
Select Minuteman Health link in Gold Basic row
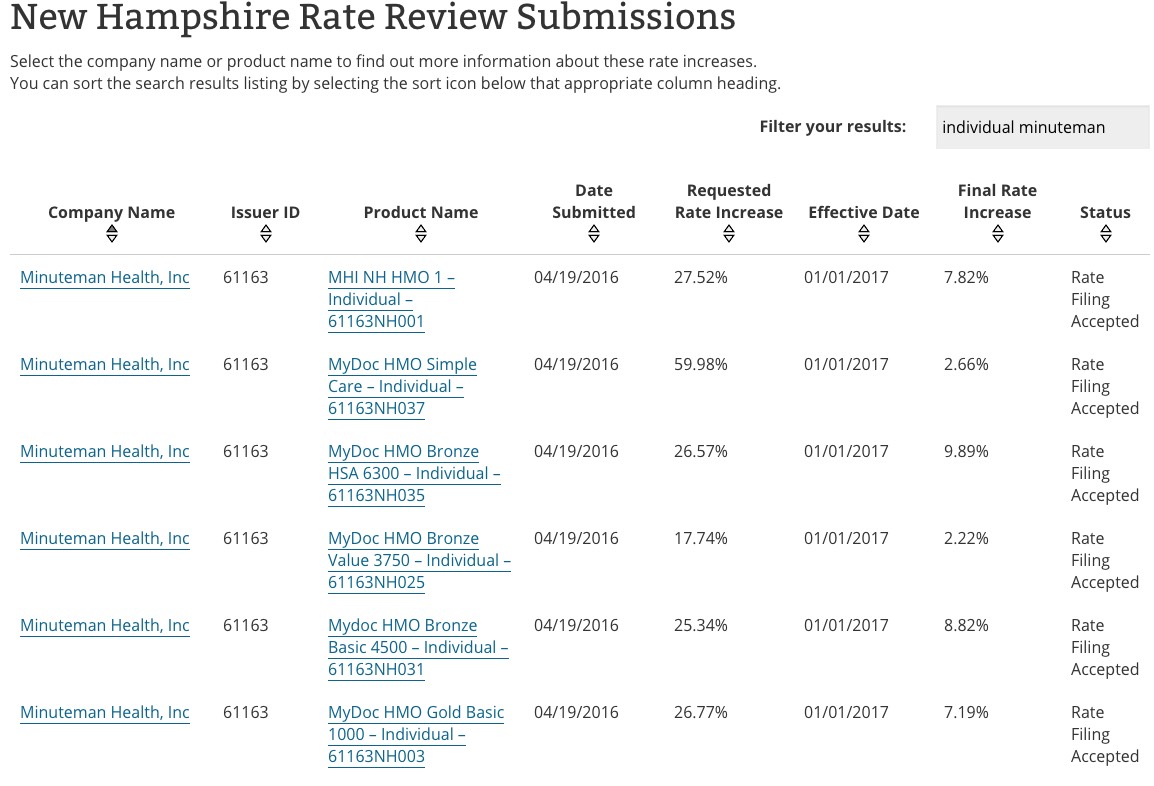point(105,712)
